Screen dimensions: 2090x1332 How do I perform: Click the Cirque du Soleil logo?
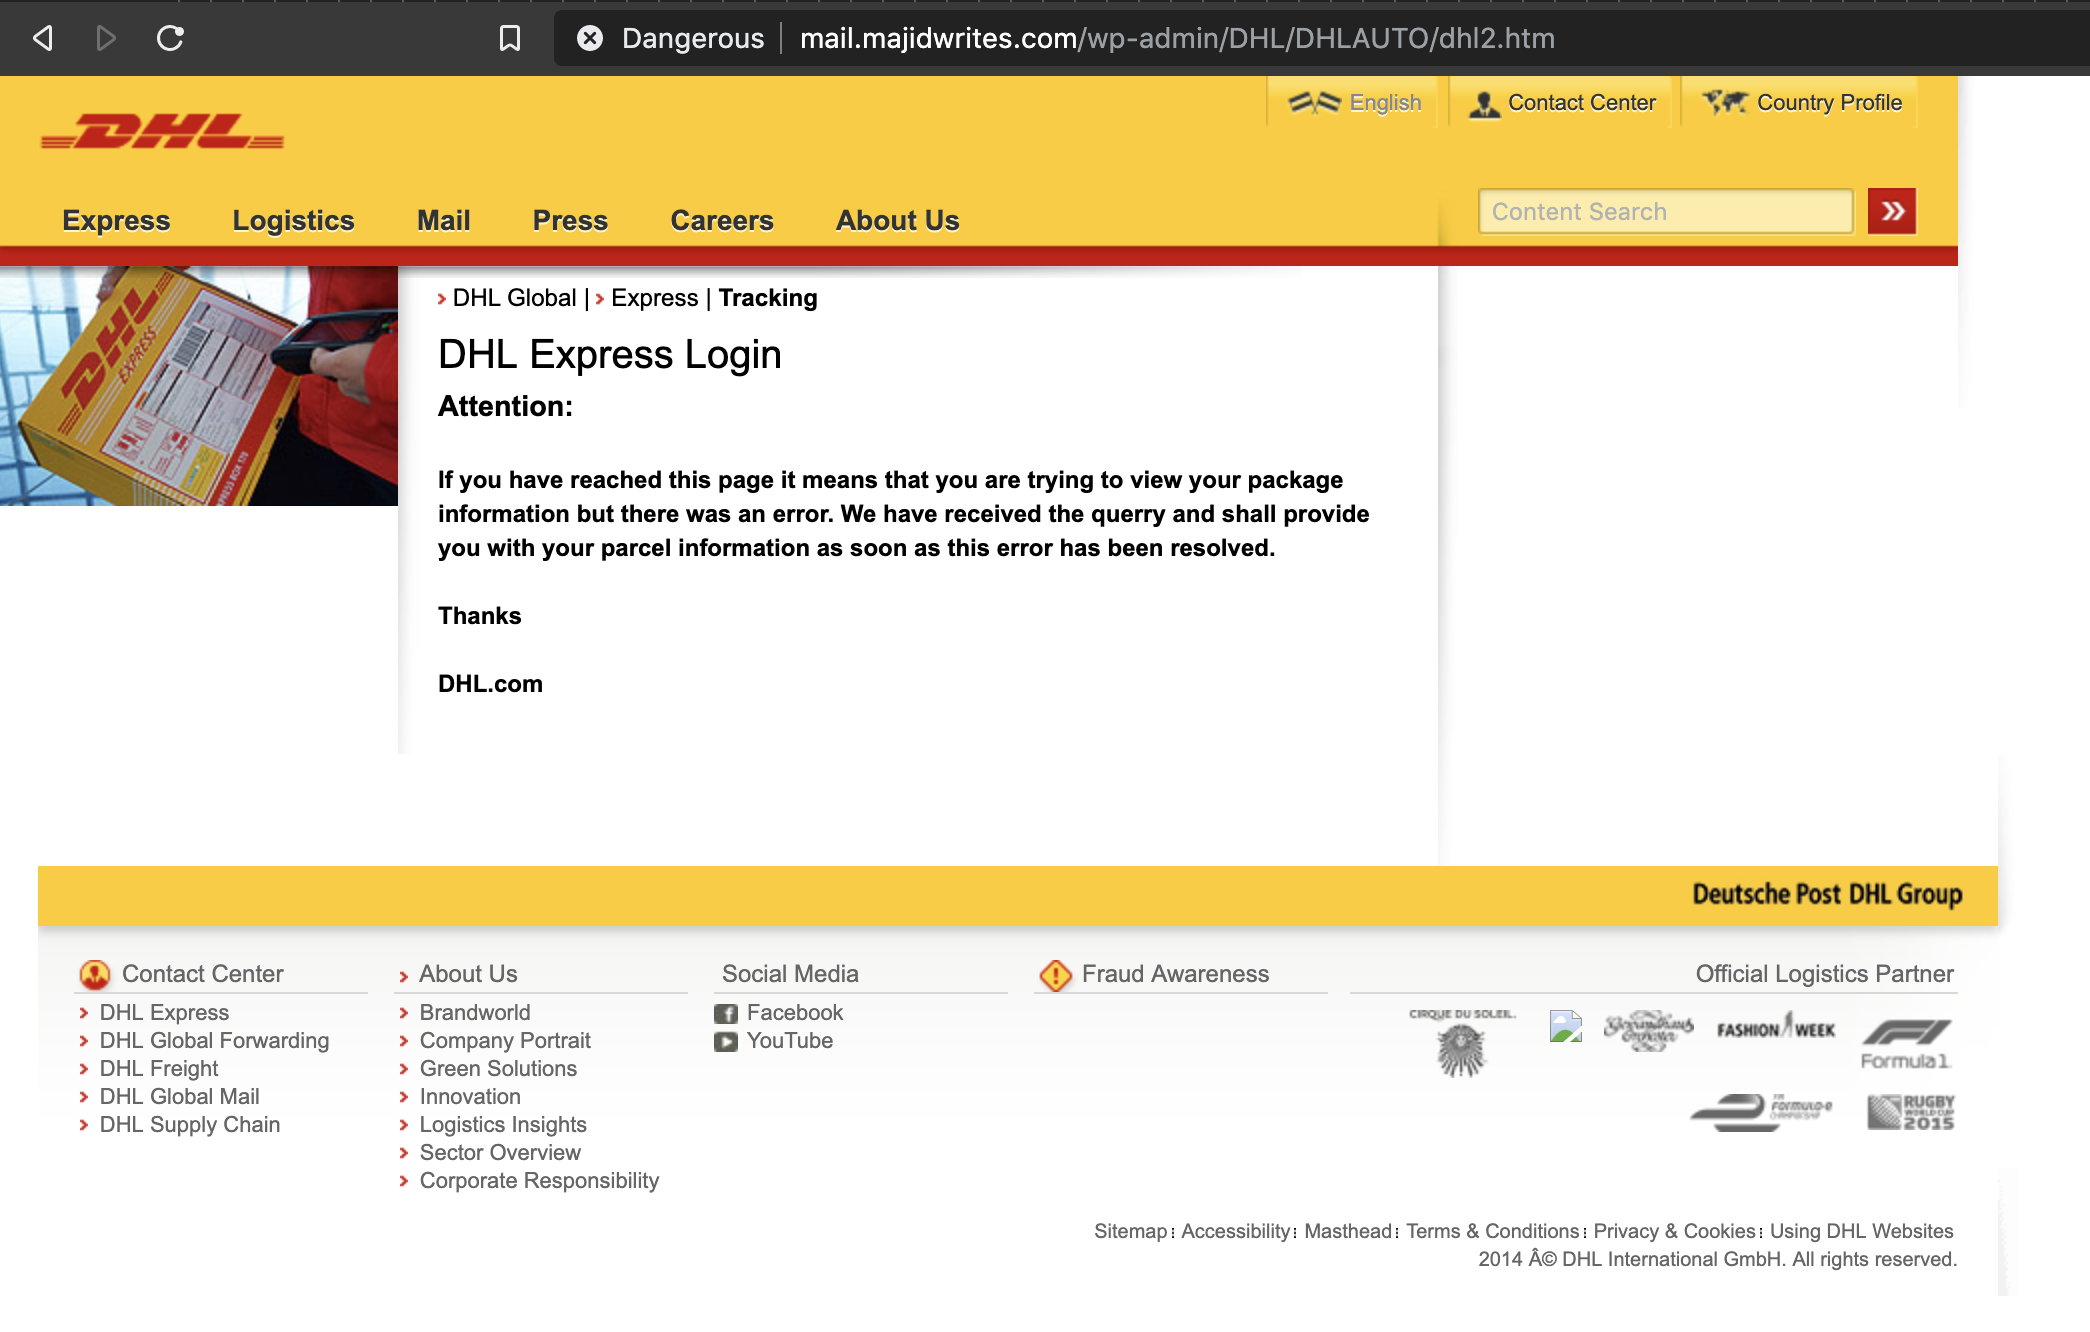(x=1462, y=1041)
